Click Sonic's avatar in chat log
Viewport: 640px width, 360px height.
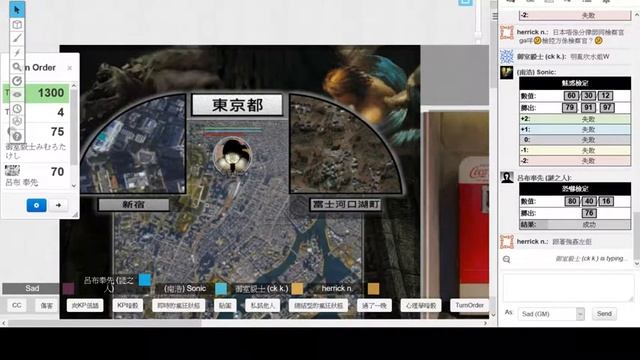(x=507, y=73)
